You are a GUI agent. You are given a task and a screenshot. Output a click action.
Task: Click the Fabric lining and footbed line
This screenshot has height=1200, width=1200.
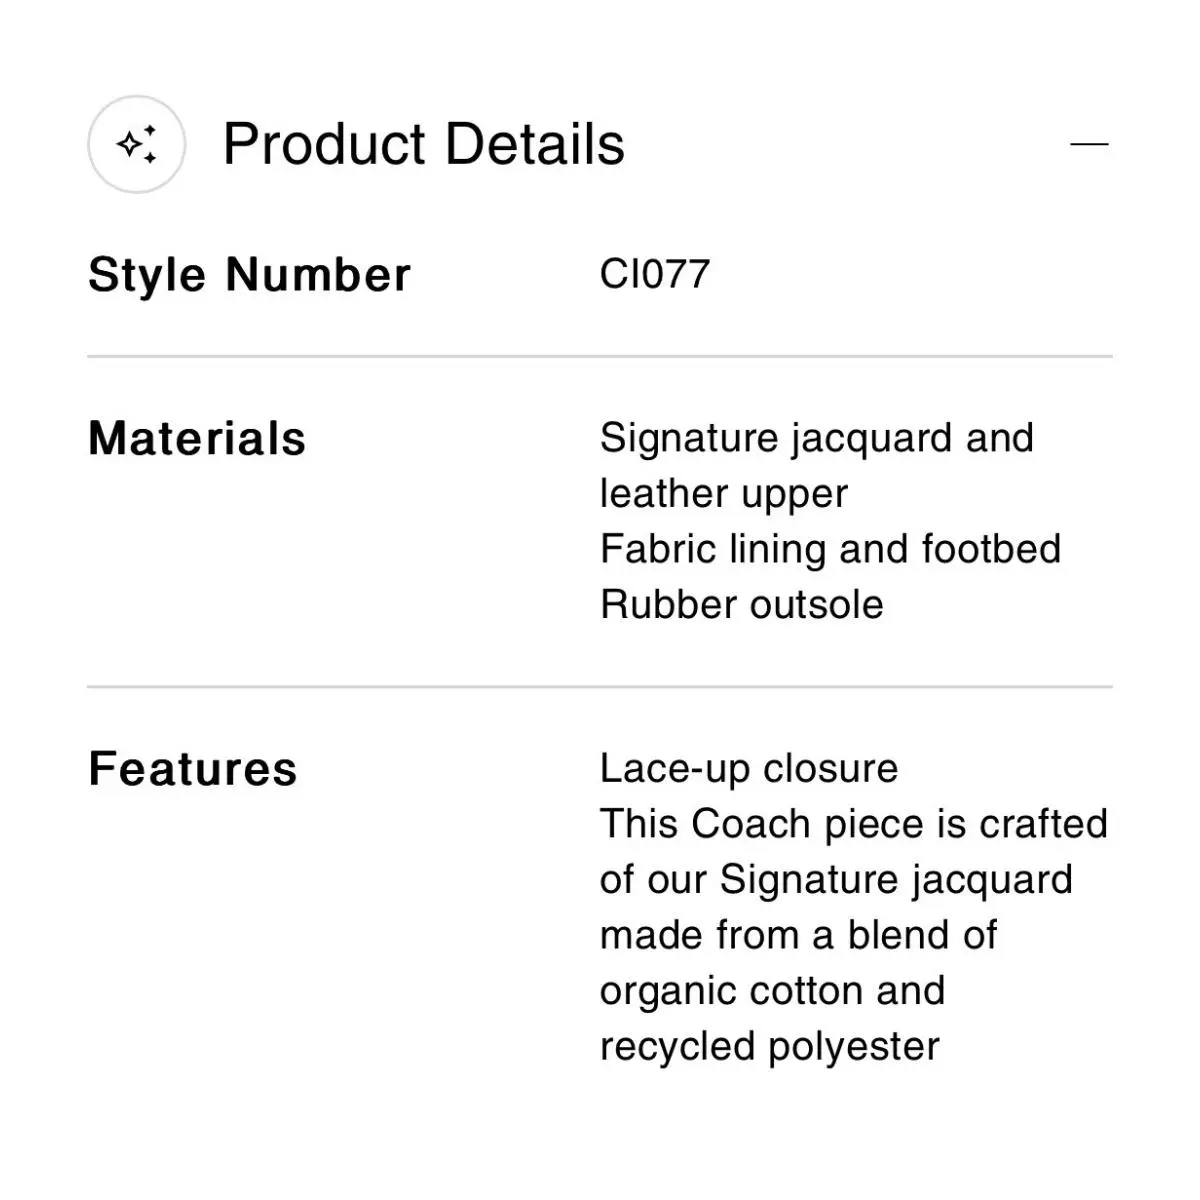(x=830, y=549)
